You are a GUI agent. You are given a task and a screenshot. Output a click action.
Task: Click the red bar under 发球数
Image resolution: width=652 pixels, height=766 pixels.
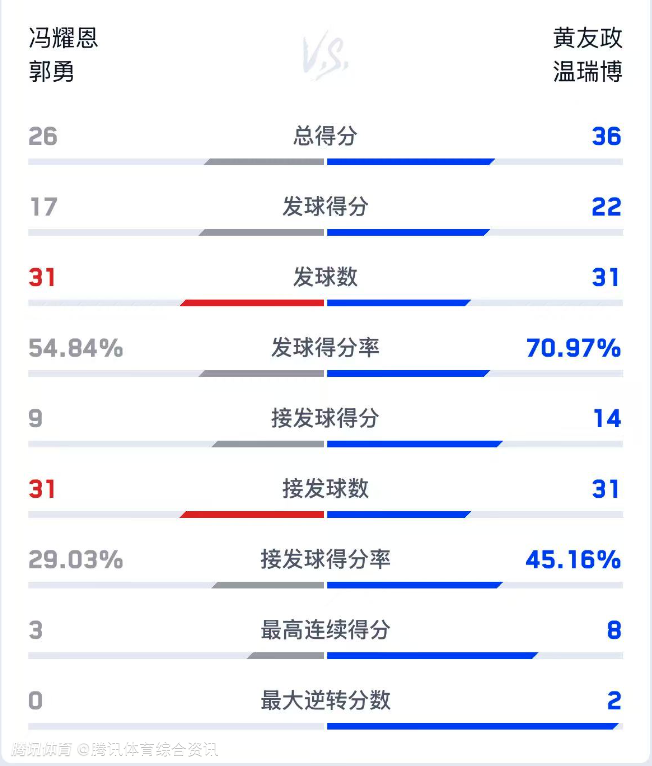coord(252,303)
